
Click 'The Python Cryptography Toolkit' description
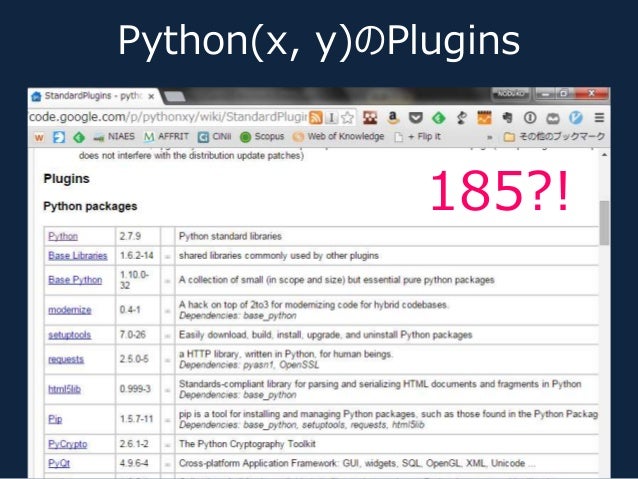[x=247, y=444]
